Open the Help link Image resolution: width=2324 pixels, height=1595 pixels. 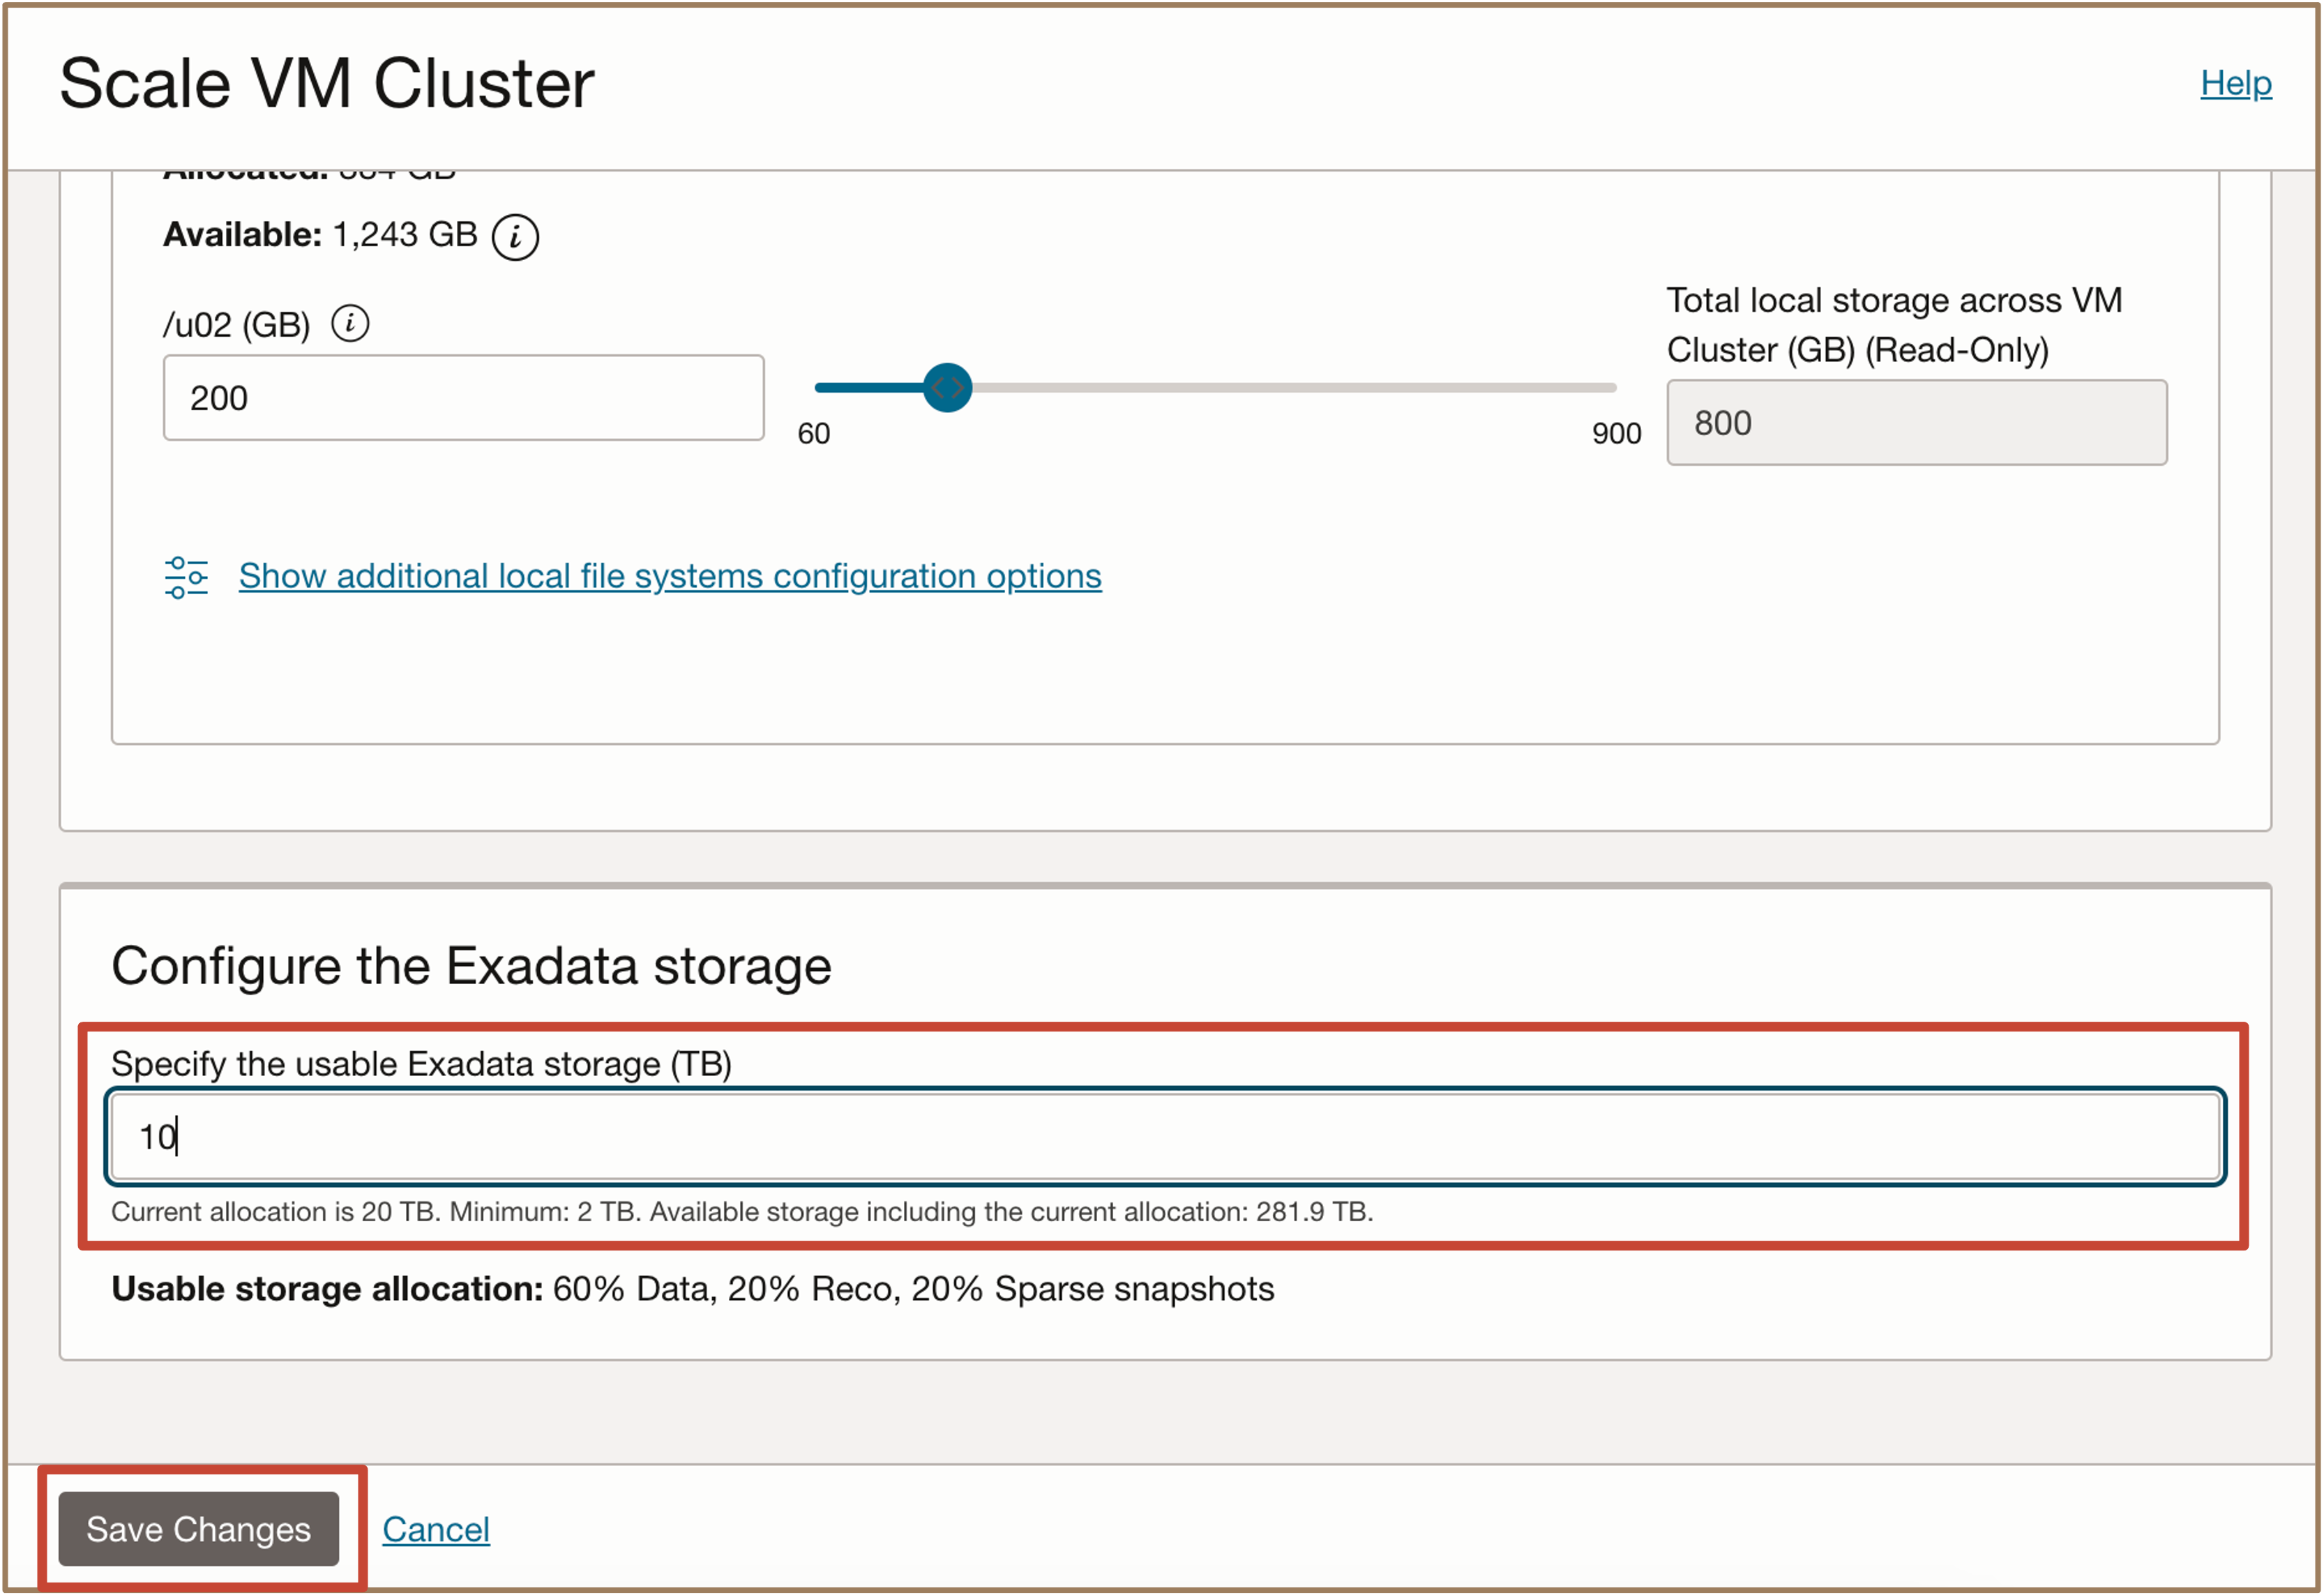(x=2235, y=83)
